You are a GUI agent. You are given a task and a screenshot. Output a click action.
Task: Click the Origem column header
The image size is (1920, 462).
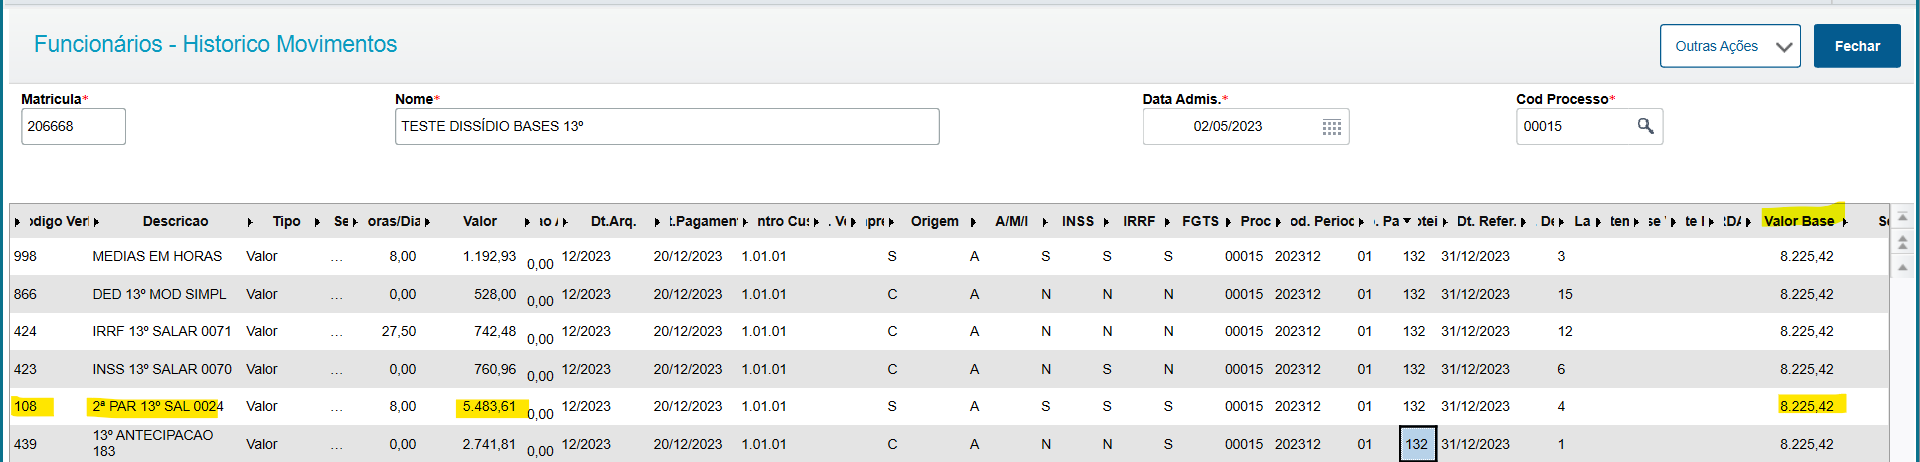pyautogui.click(x=934, y=221)
